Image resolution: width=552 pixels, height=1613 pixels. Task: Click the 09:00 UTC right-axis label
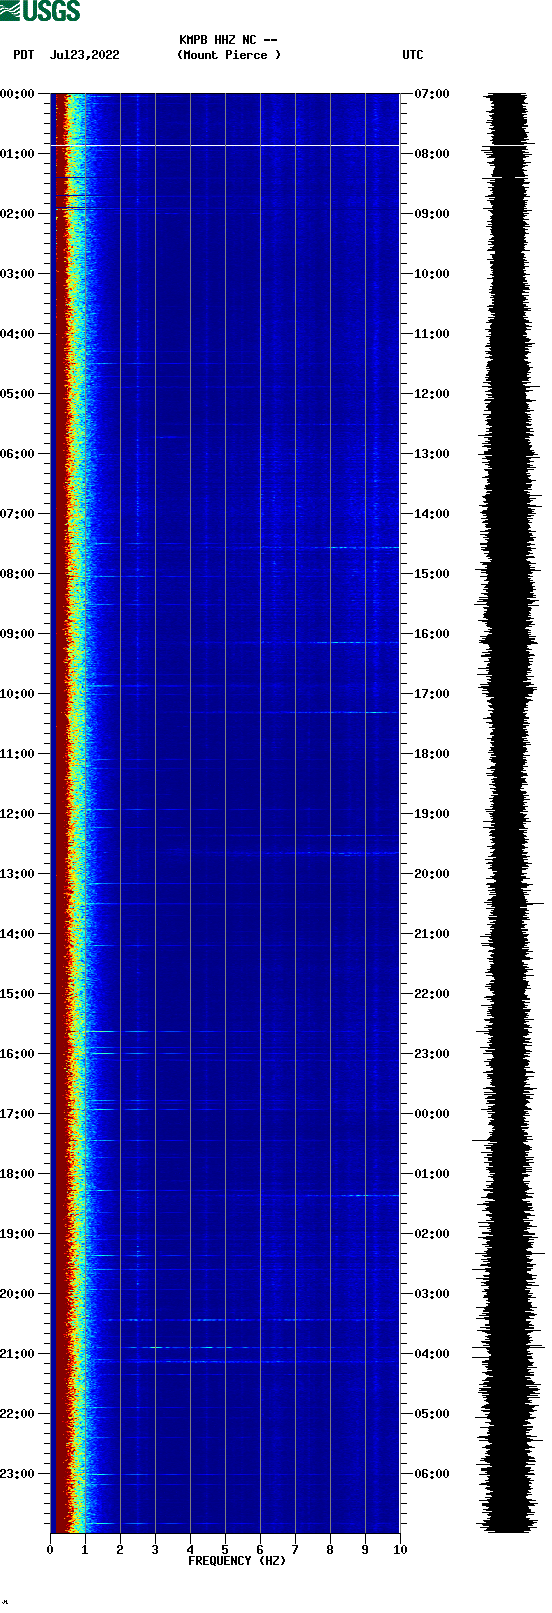pos(432,214)
